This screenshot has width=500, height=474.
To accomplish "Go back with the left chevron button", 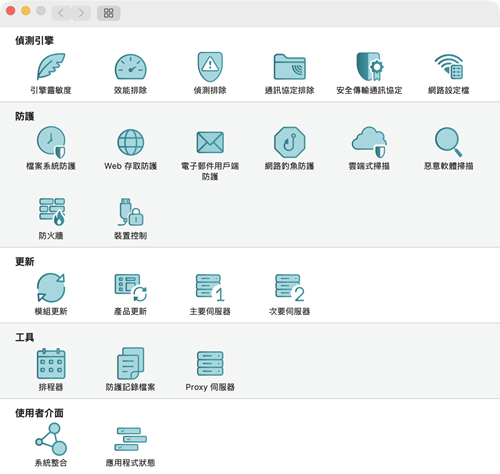I will (61, 13).
